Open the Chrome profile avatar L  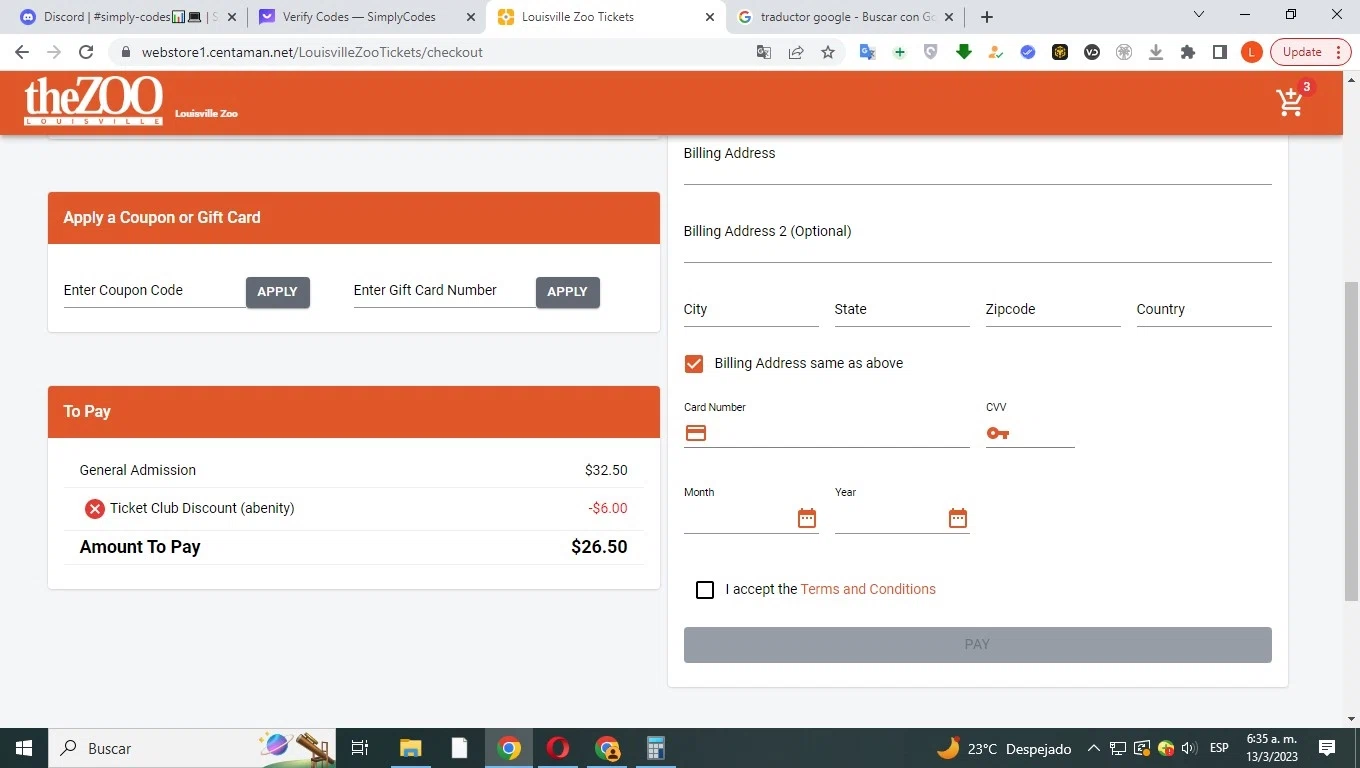pos(1251,52)
